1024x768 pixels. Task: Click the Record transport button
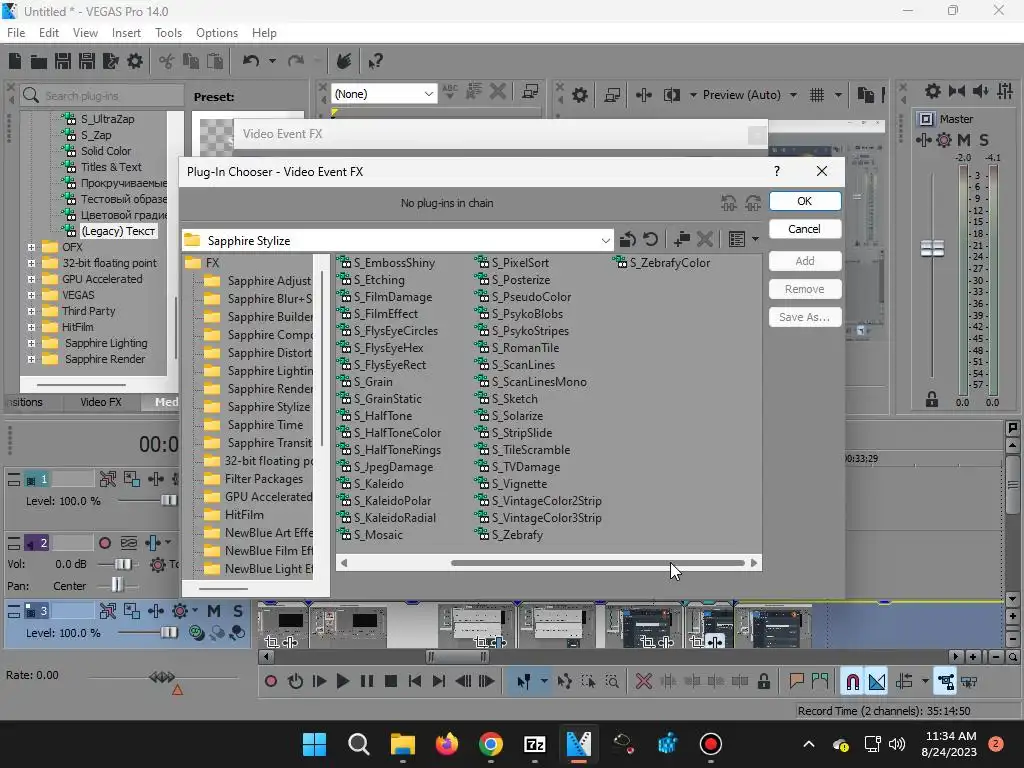pyautogui.click(x=271, y=682)
